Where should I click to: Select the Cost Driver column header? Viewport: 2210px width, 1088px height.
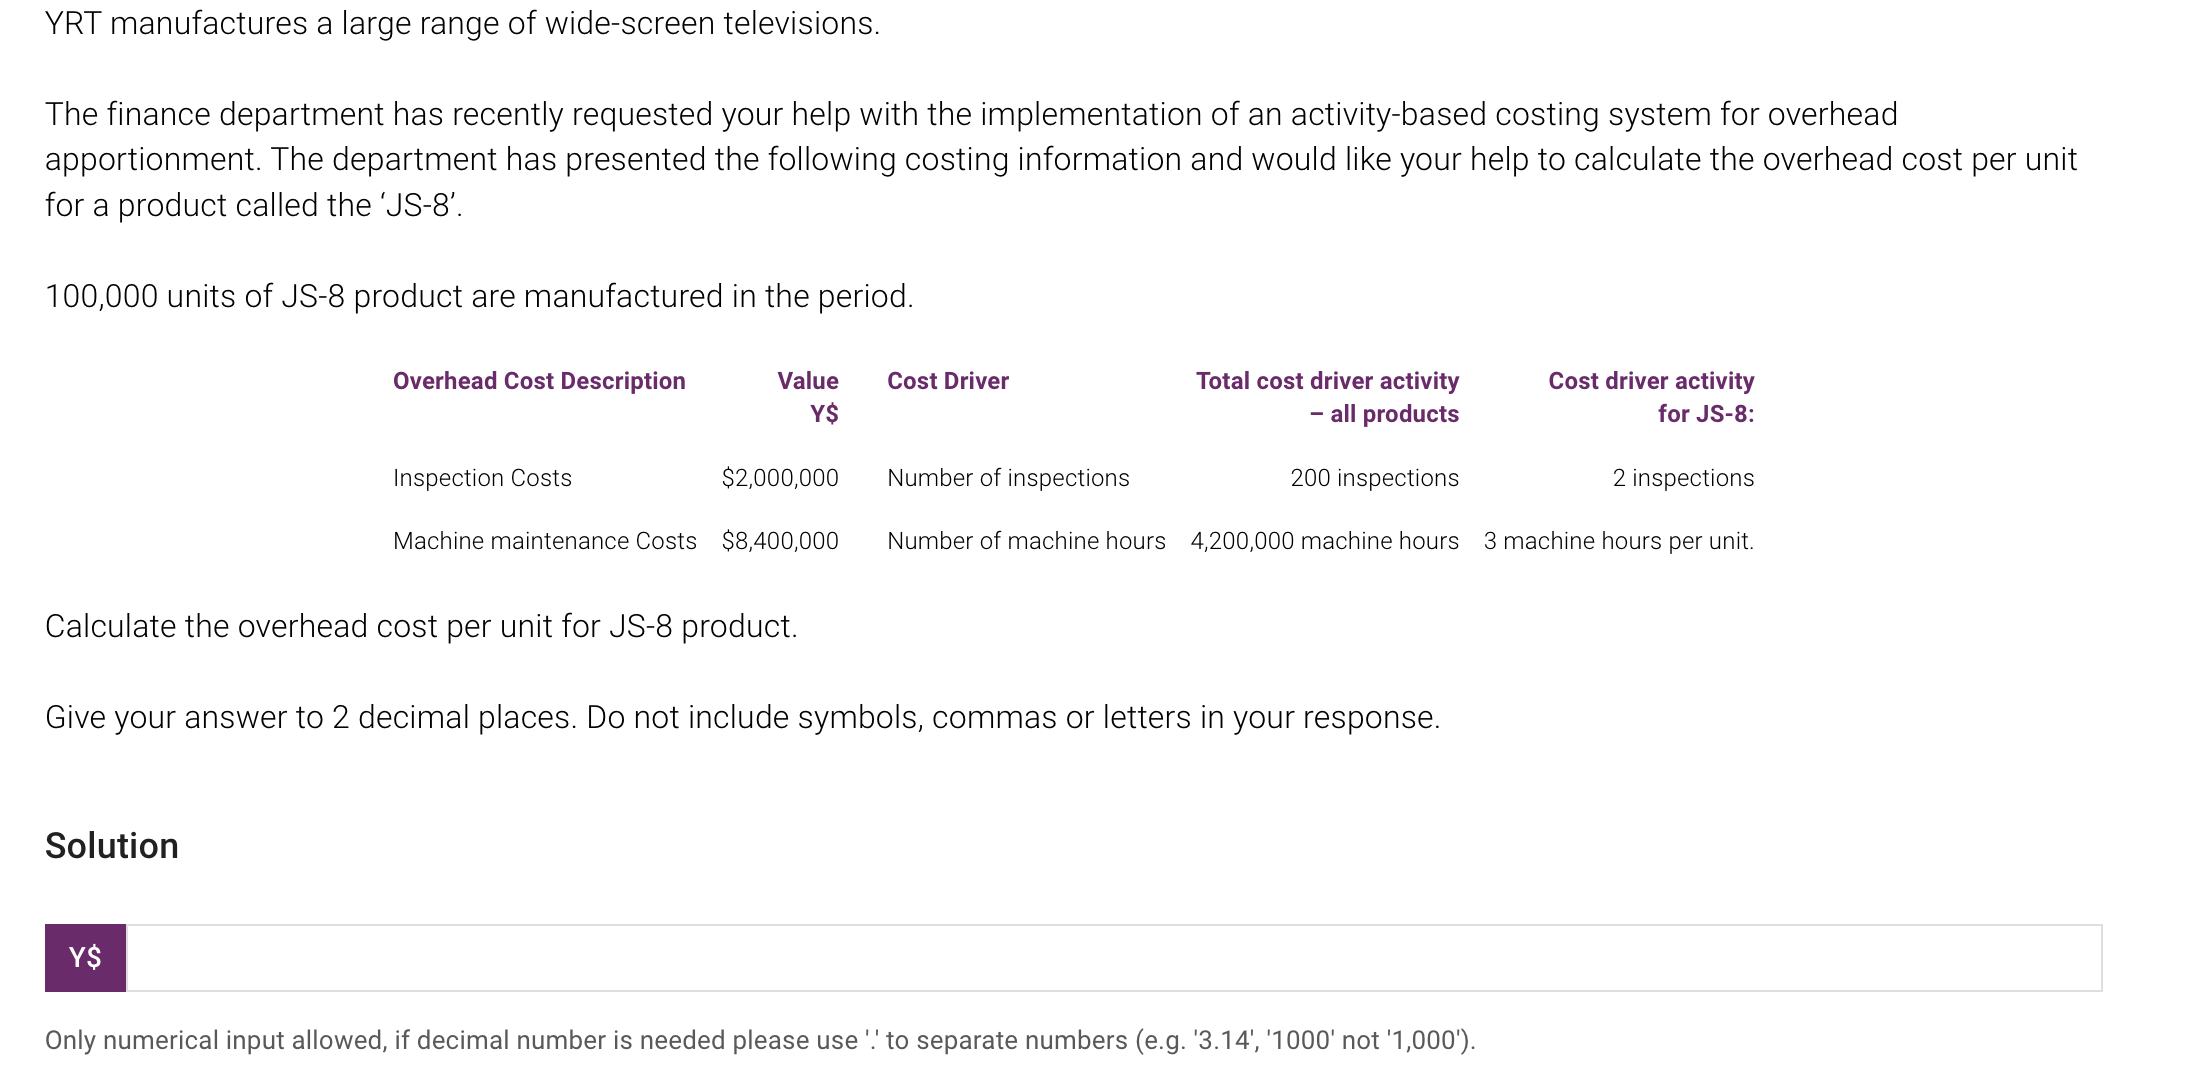[948, 381]
